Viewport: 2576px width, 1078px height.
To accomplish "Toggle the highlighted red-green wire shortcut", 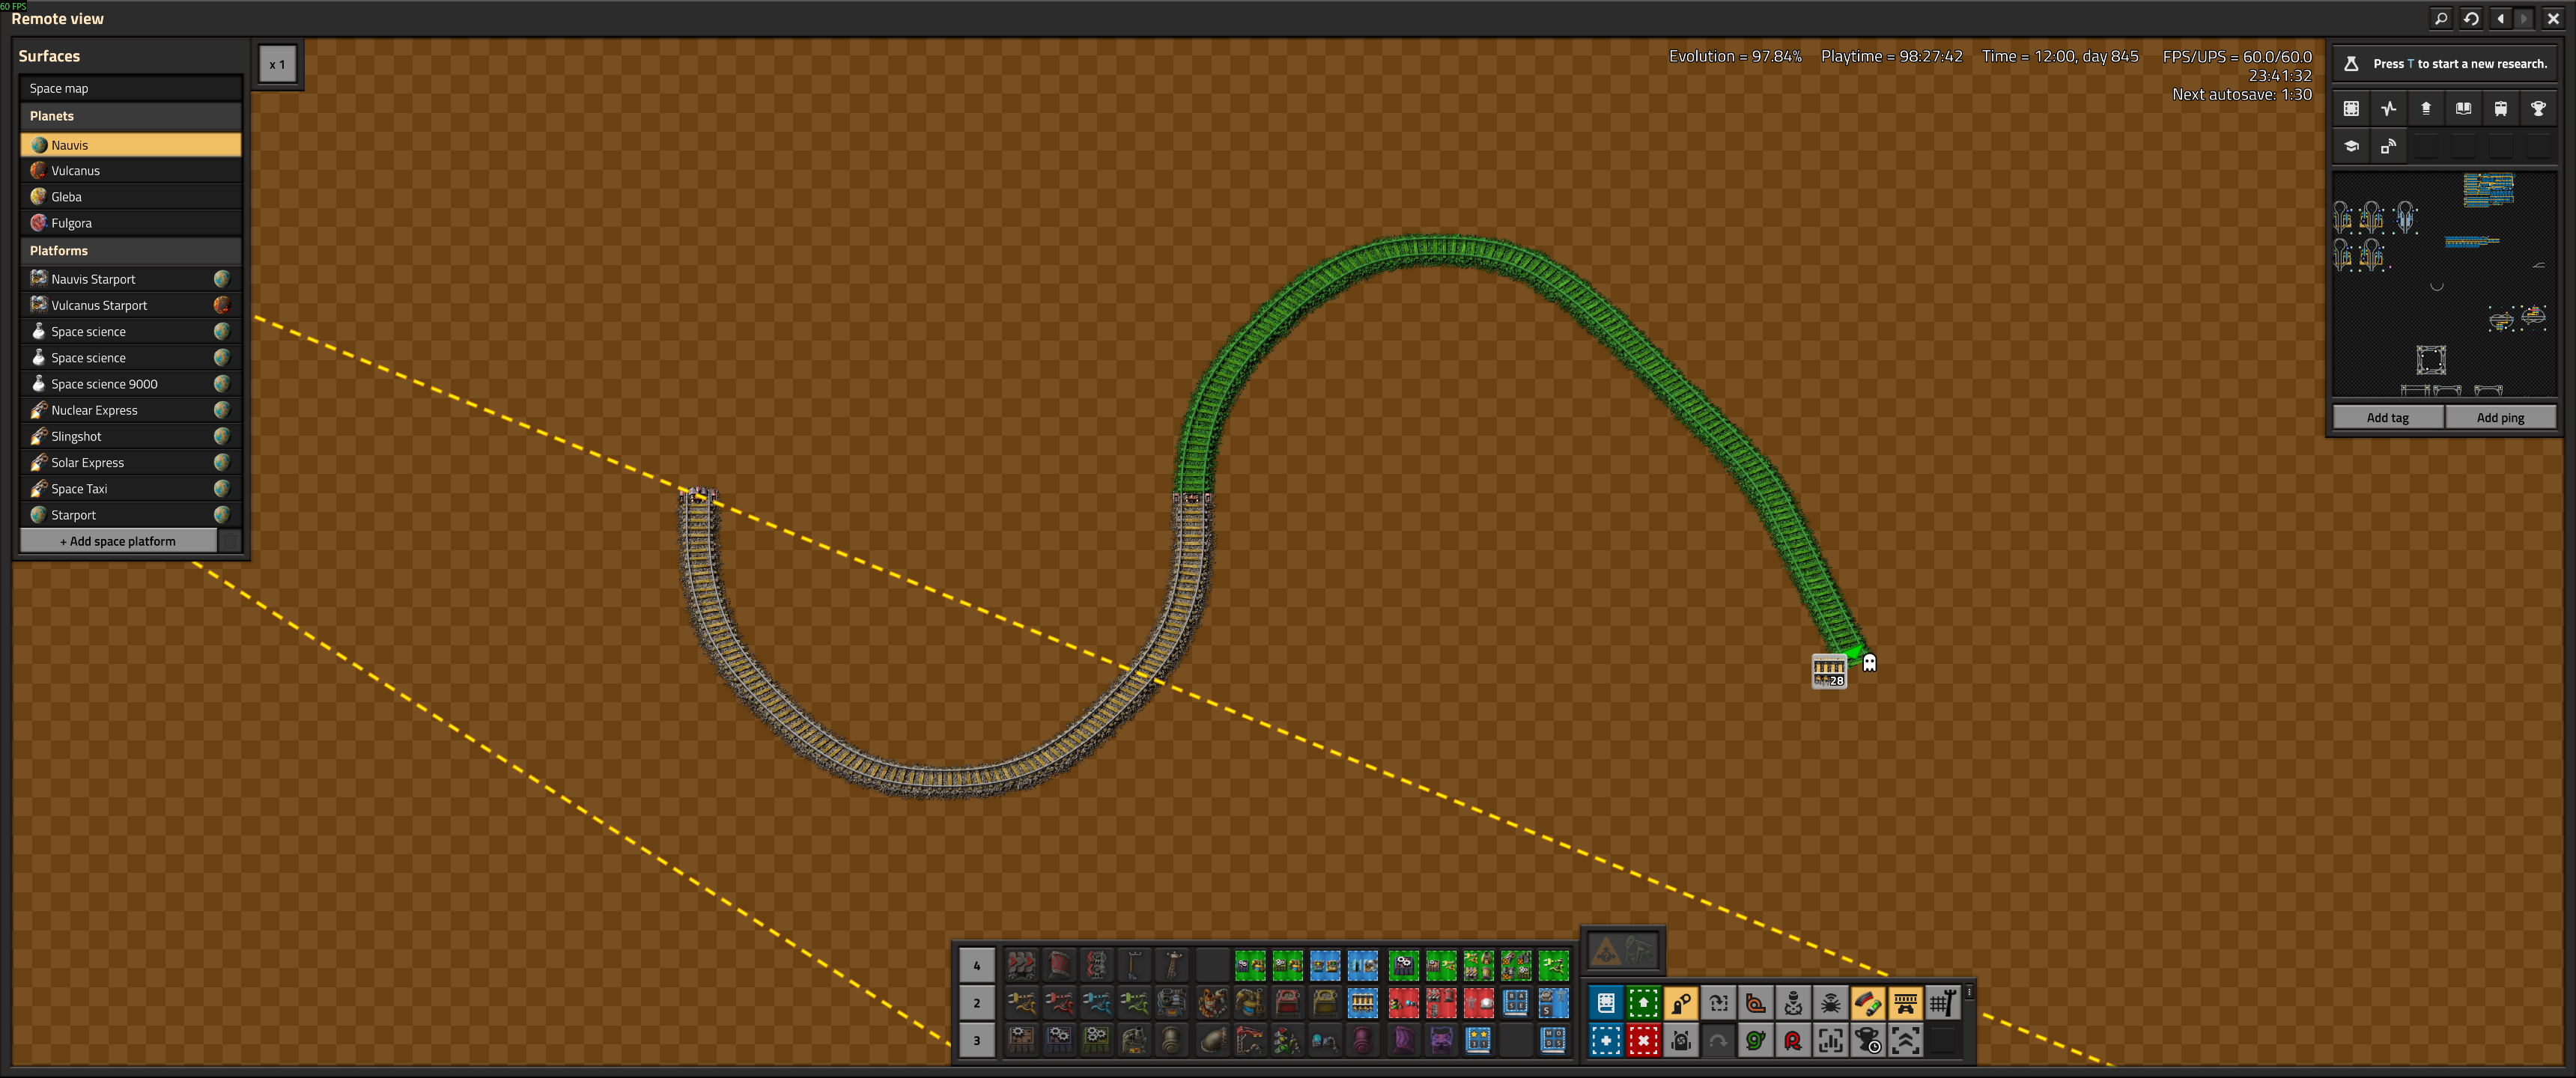I will (1868, 1002).
